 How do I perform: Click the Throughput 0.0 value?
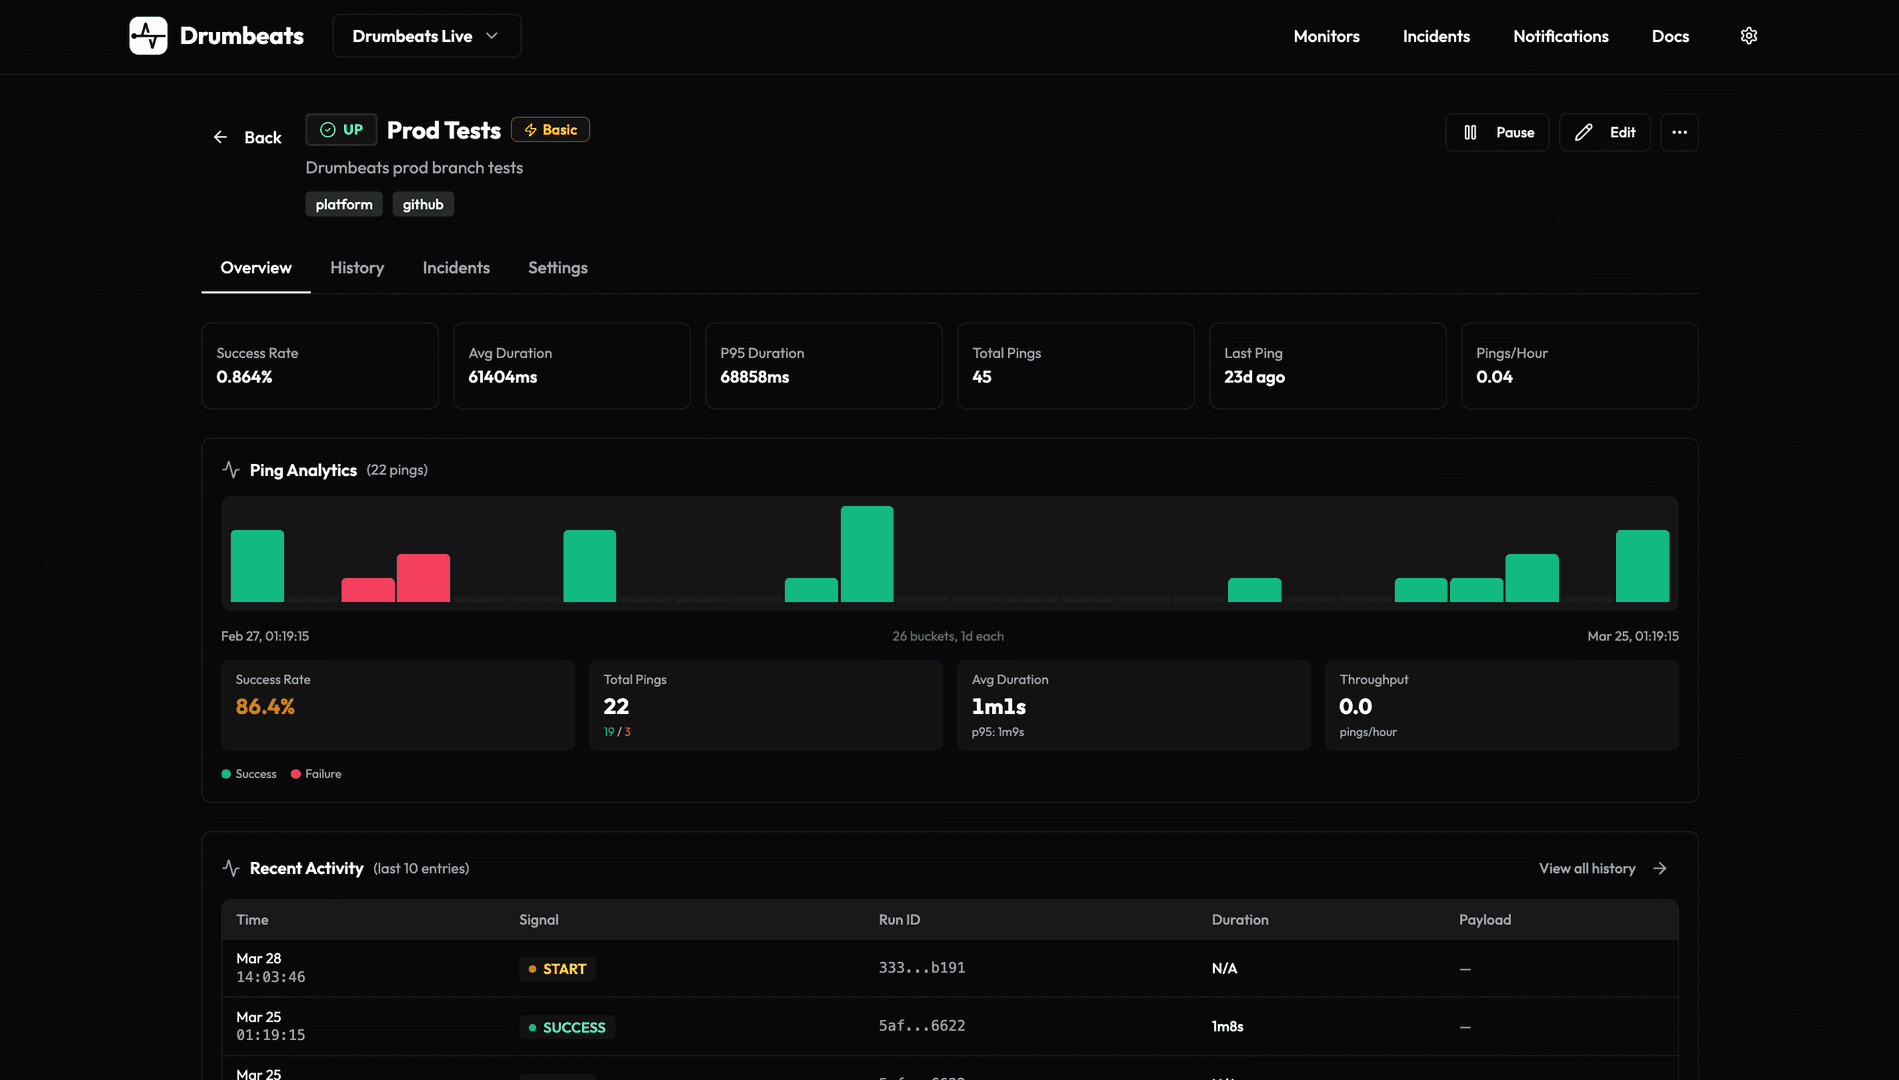[x=1356, y=707]
